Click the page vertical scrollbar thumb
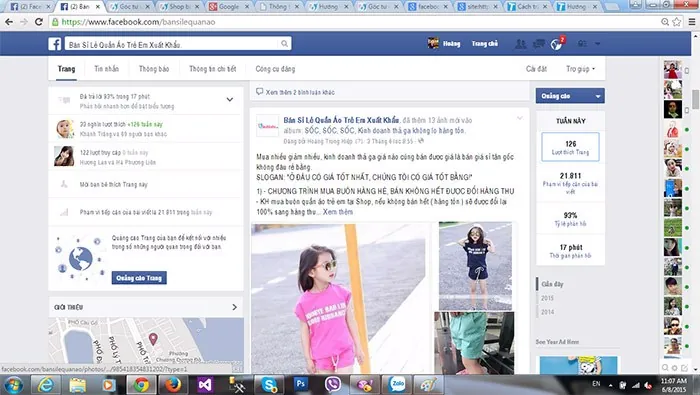Viewport: 700px width, 395px height. pyautogui.click(x=695, y=99)
